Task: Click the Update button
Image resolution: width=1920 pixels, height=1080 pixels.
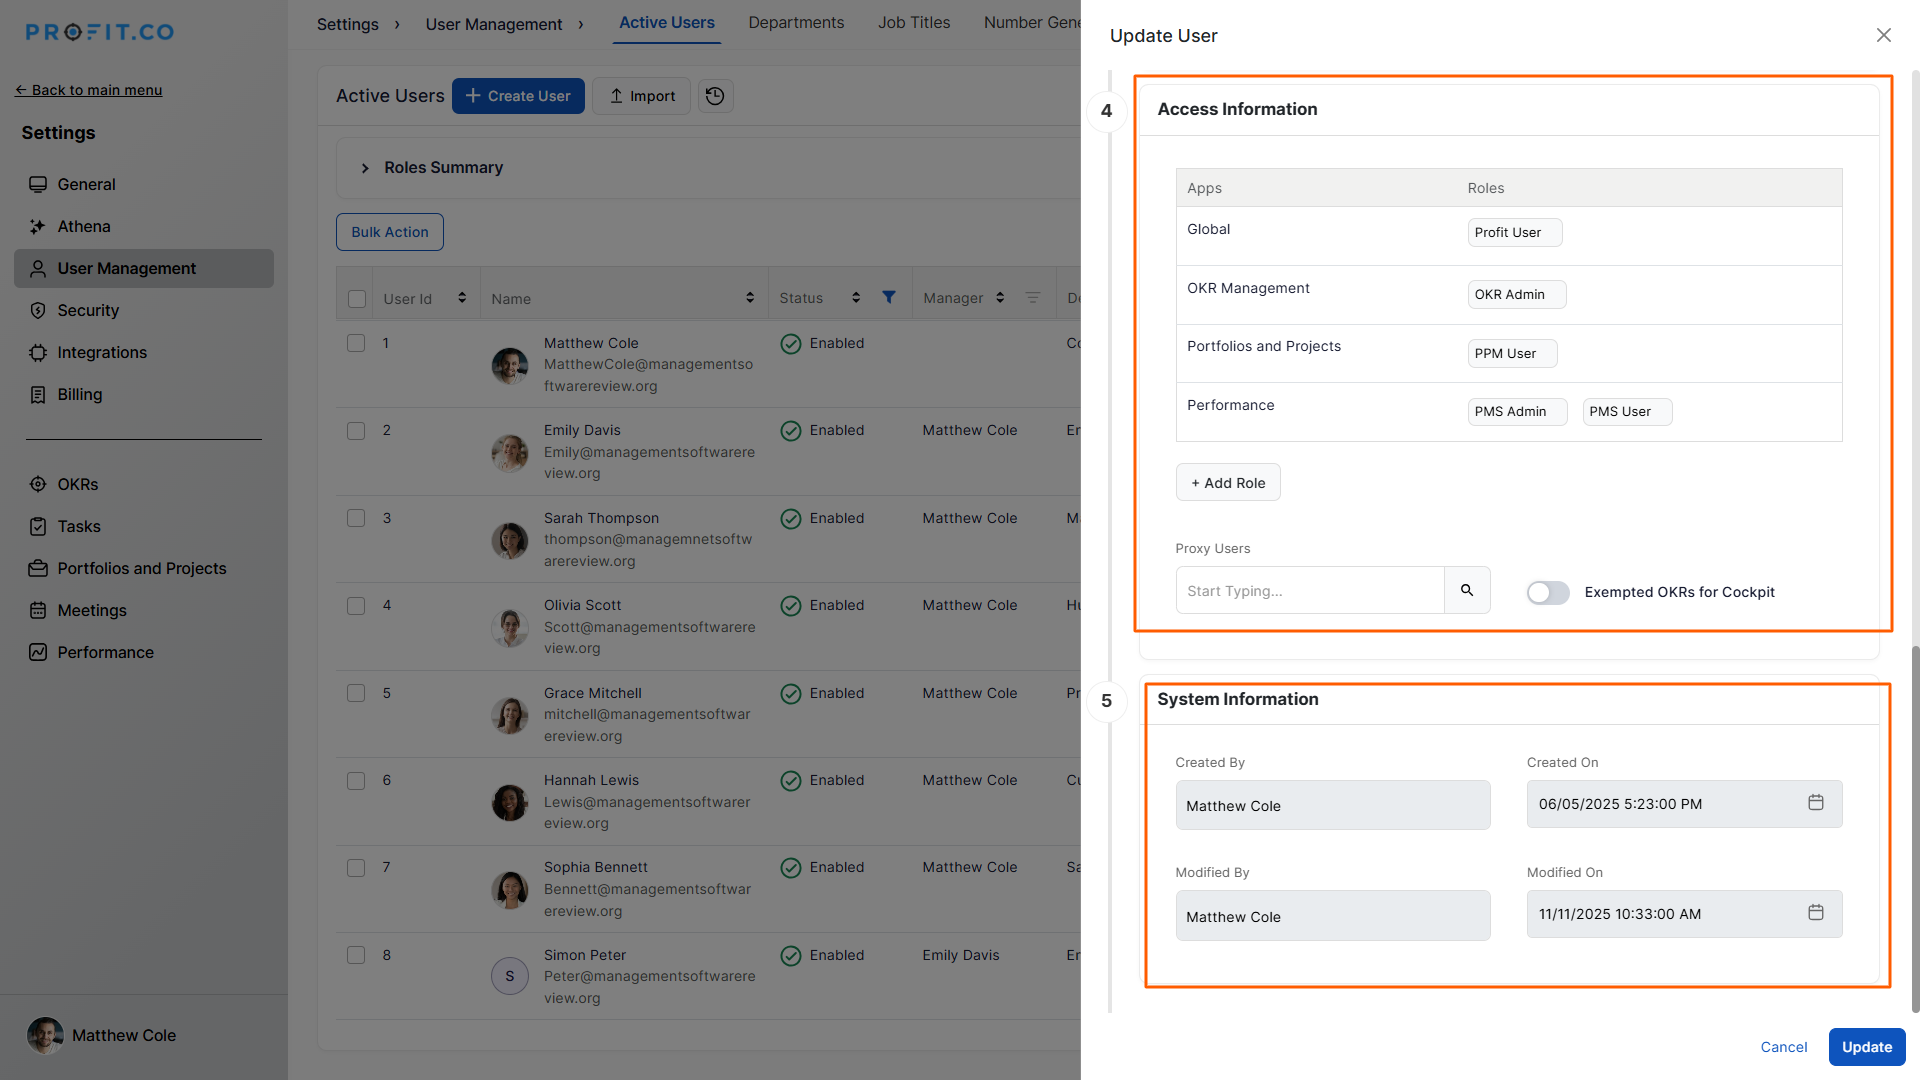Action: (x=1866, y=1047)
